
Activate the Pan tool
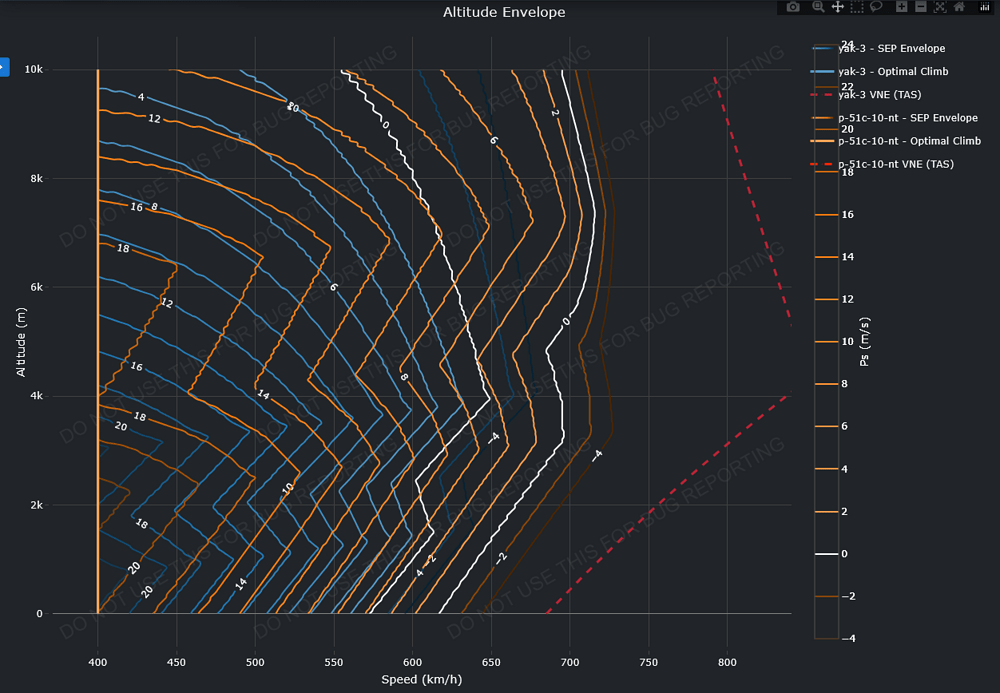pos(837,7)
